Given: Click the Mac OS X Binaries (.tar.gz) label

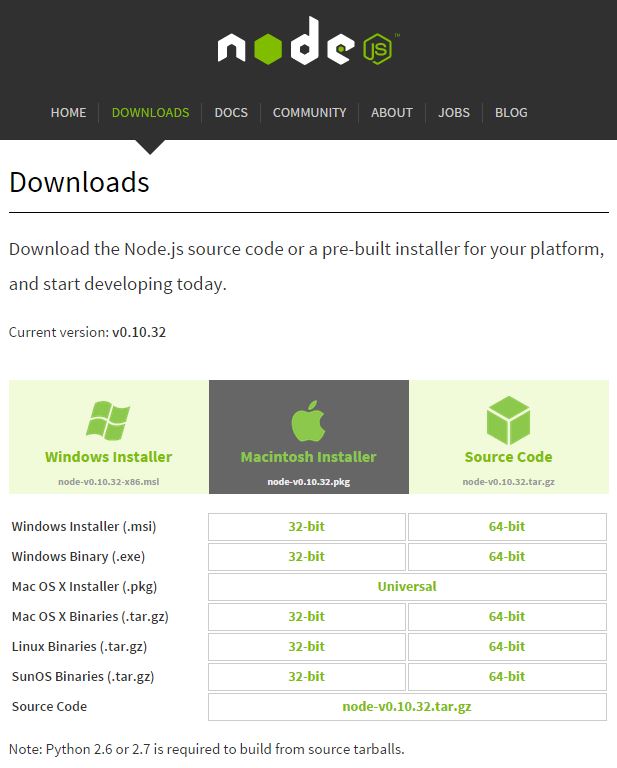Looking at the screenshot, I should [x=90, y=616].
